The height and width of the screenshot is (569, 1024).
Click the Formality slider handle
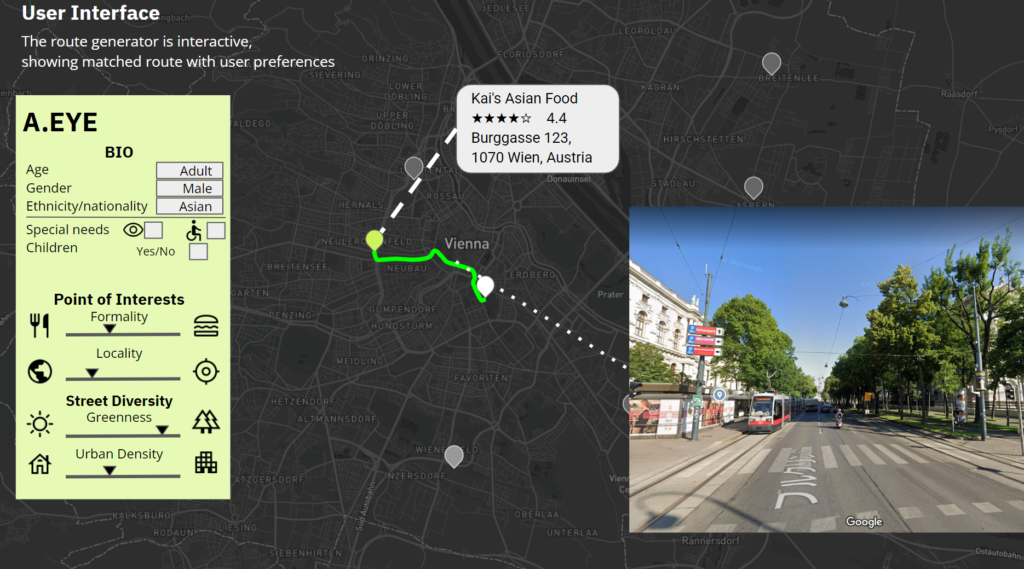(110, 329)
